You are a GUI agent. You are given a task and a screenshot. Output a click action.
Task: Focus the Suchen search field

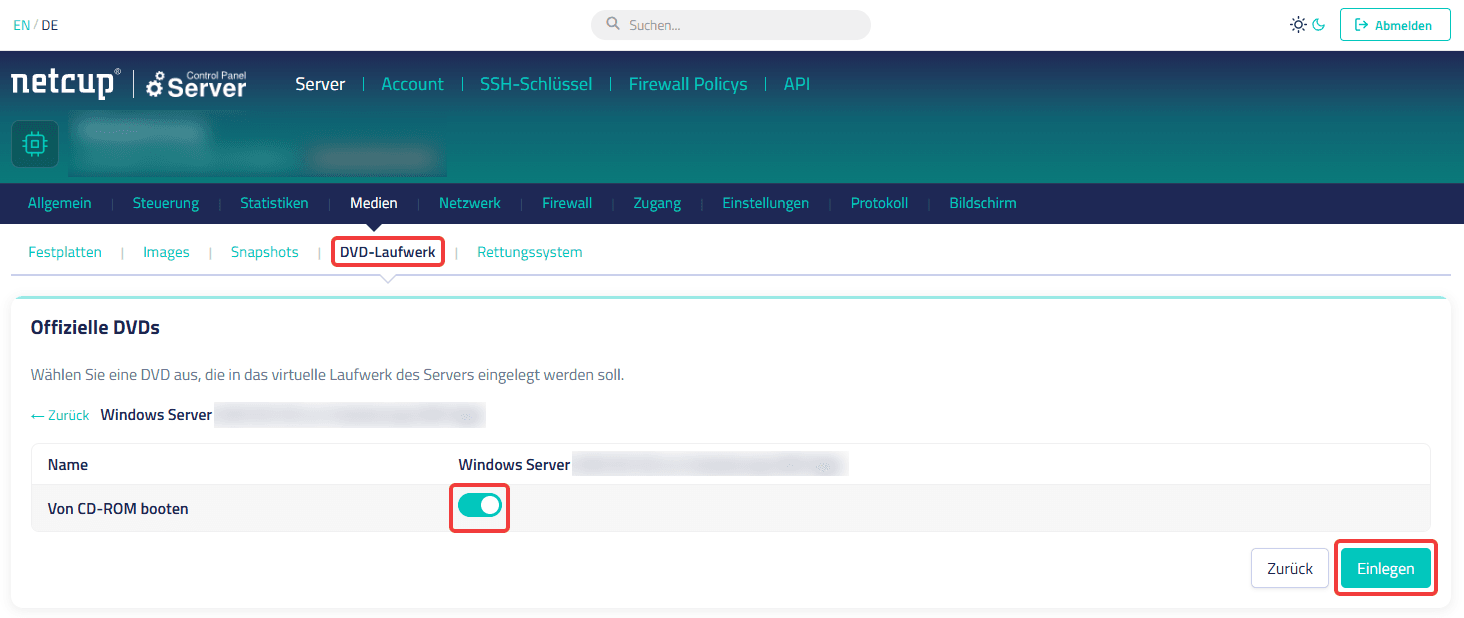pos(730,25)
